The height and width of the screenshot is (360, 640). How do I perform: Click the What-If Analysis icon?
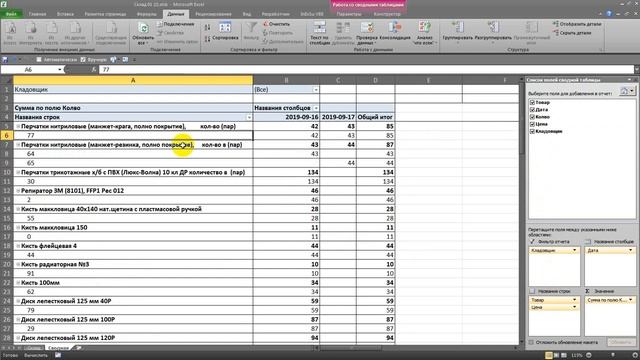tap(424, 28)
